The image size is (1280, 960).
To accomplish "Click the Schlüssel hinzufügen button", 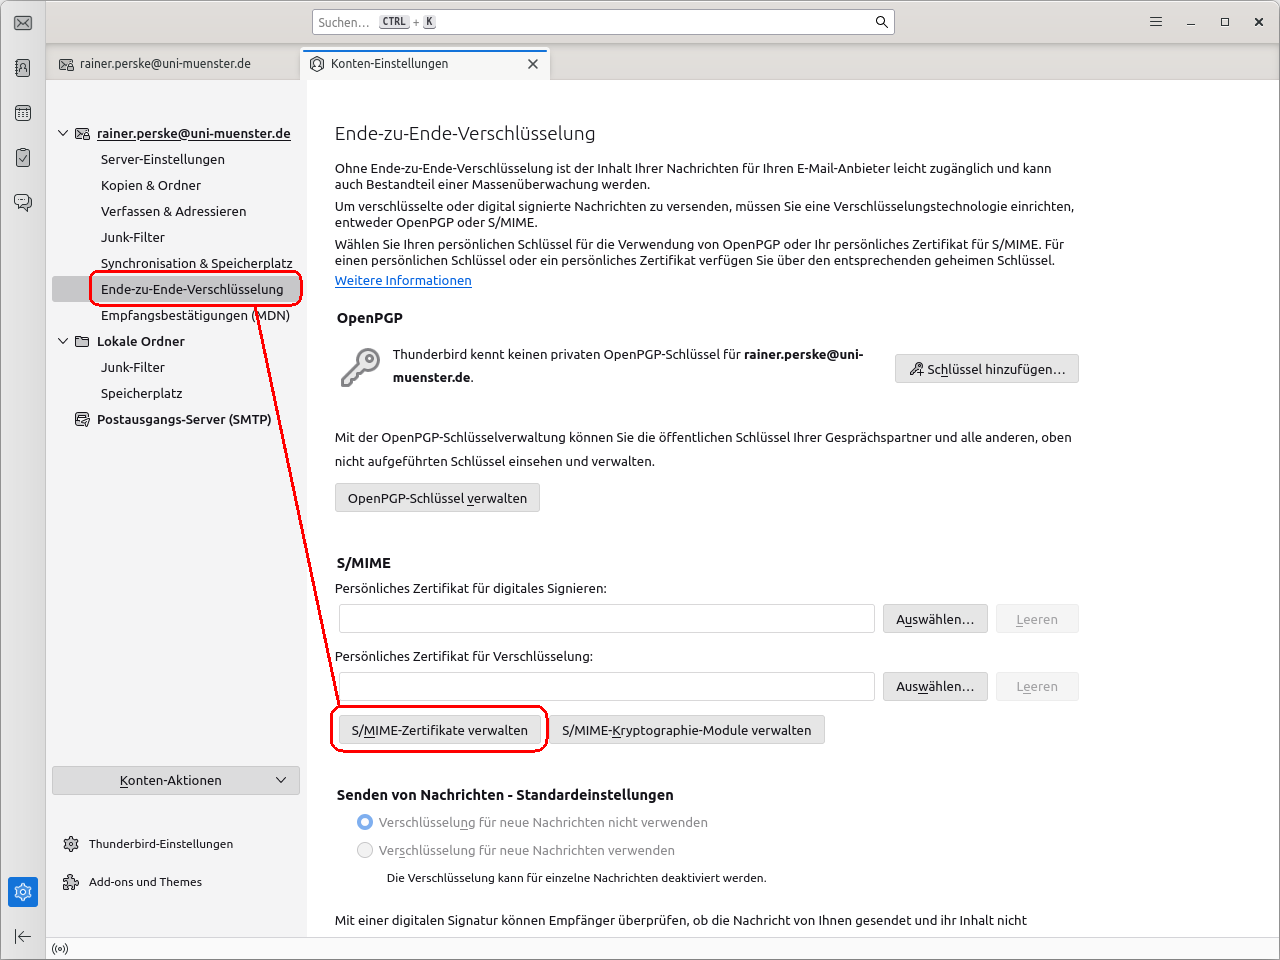I will coord(986,369).
